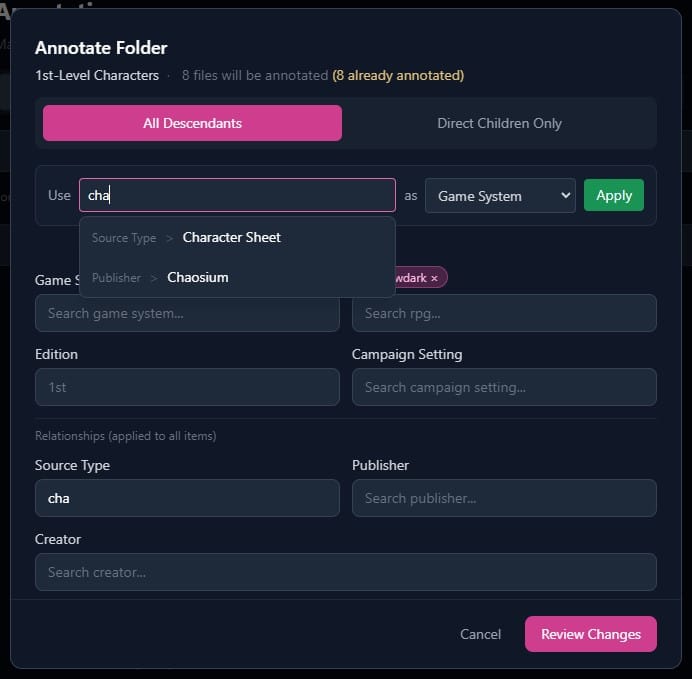Click the Search game system field

point(187,313)
